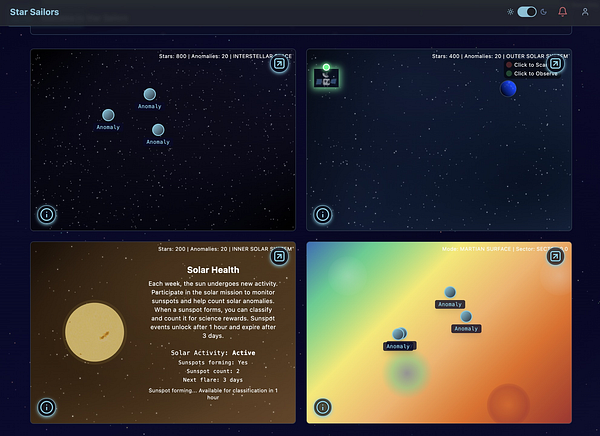Select the lowest anomaly in Interstellar Space

pos(158,130)
